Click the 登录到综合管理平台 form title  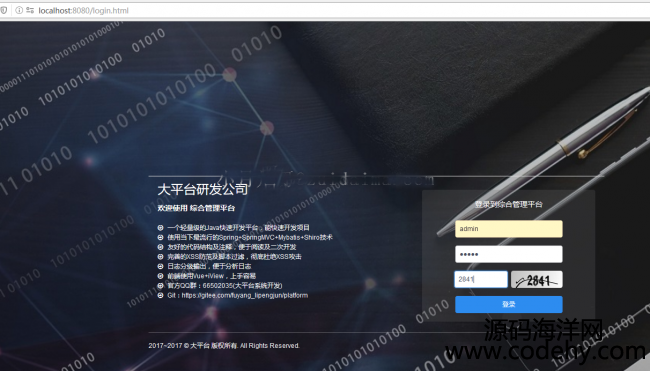click(509, 204)
